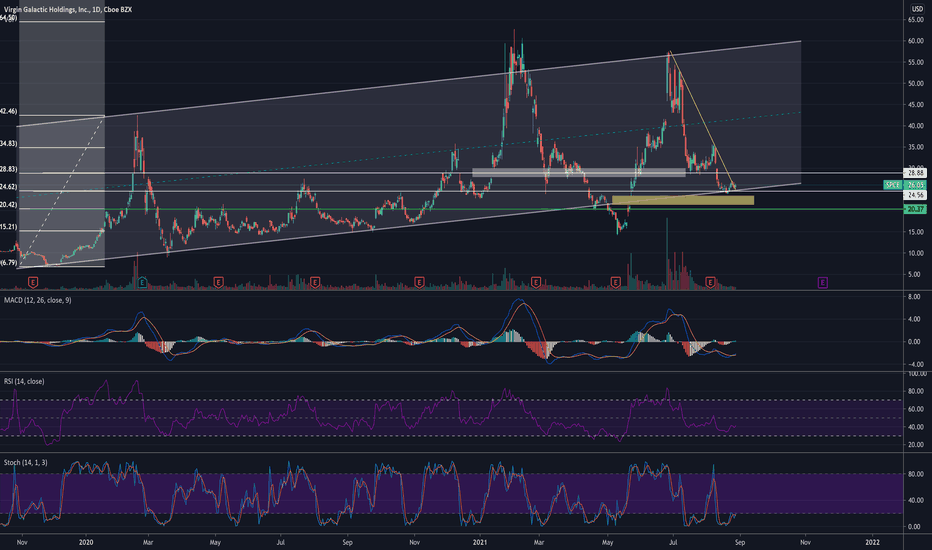Screen dimensions: 932x550
Task: Open the earnings marker near May 2021
Action: (616, 282)
